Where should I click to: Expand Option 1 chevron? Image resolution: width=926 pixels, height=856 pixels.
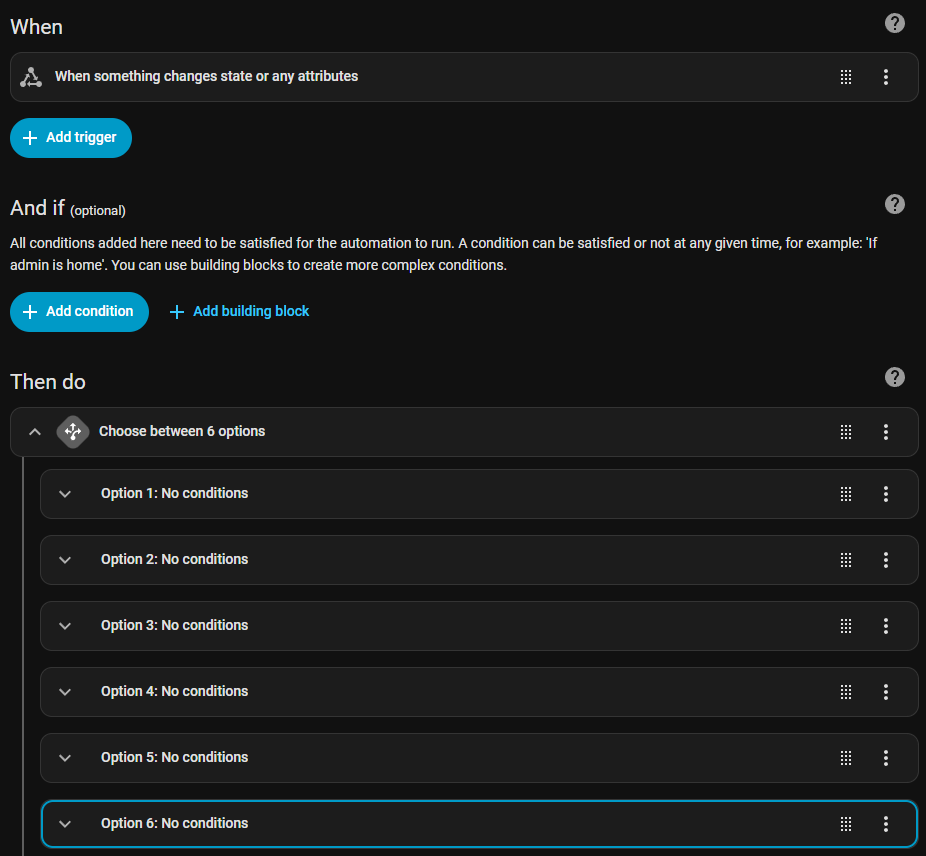[x=65, y=494]
